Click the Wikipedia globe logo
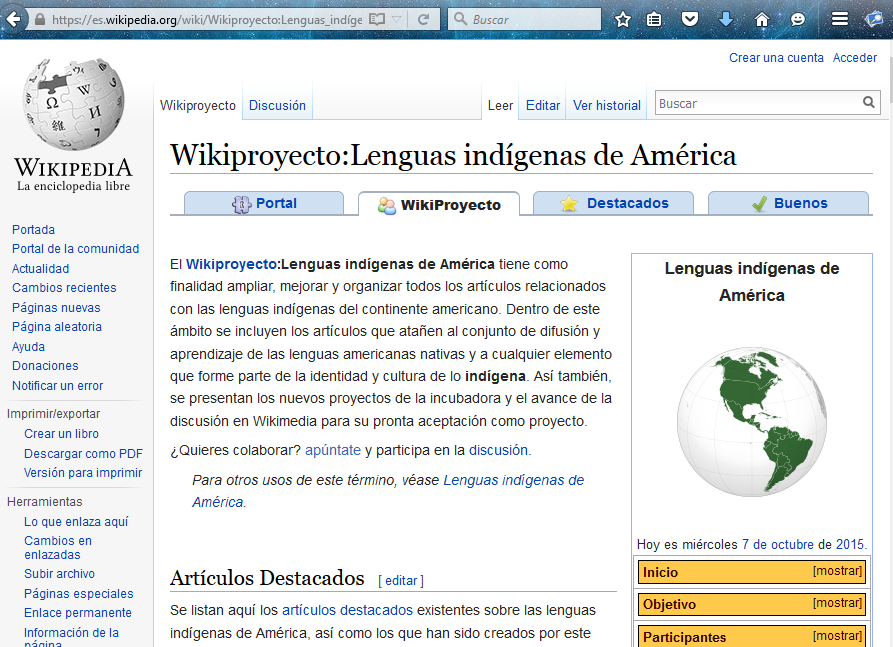This screenshot has height=647, width=893. [x=73, y=104]
